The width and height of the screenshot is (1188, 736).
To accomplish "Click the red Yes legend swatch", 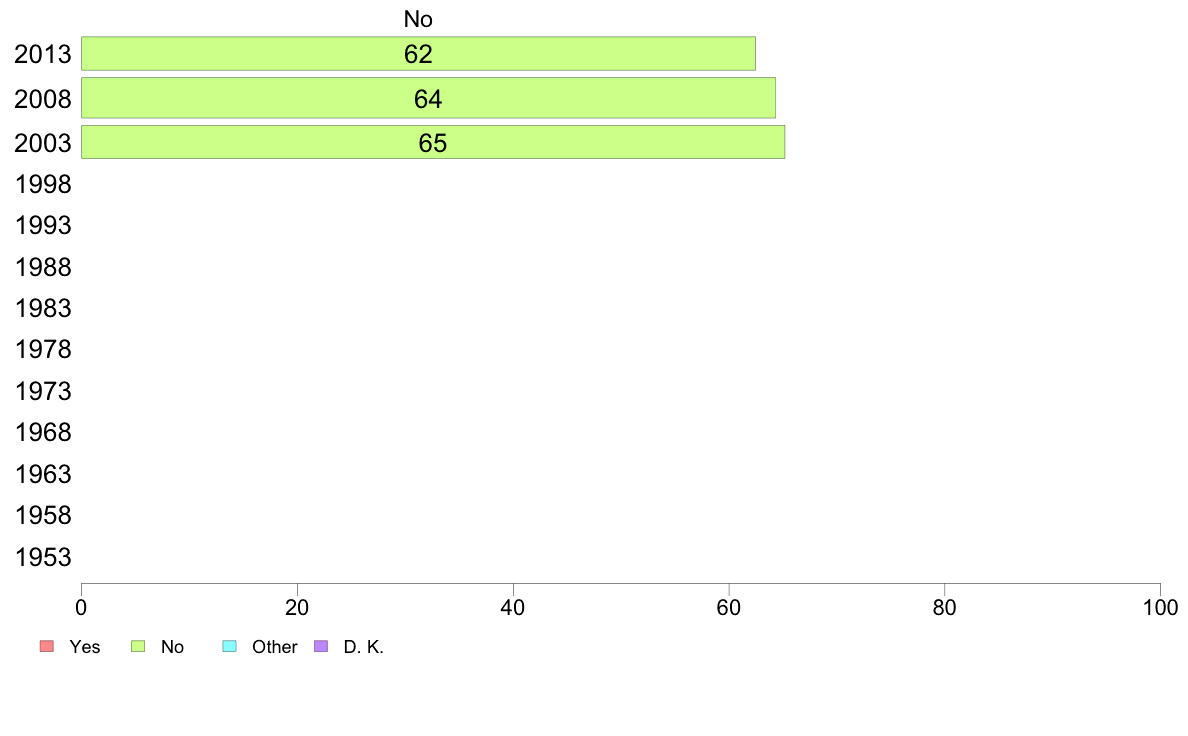I will click(47, 647).
